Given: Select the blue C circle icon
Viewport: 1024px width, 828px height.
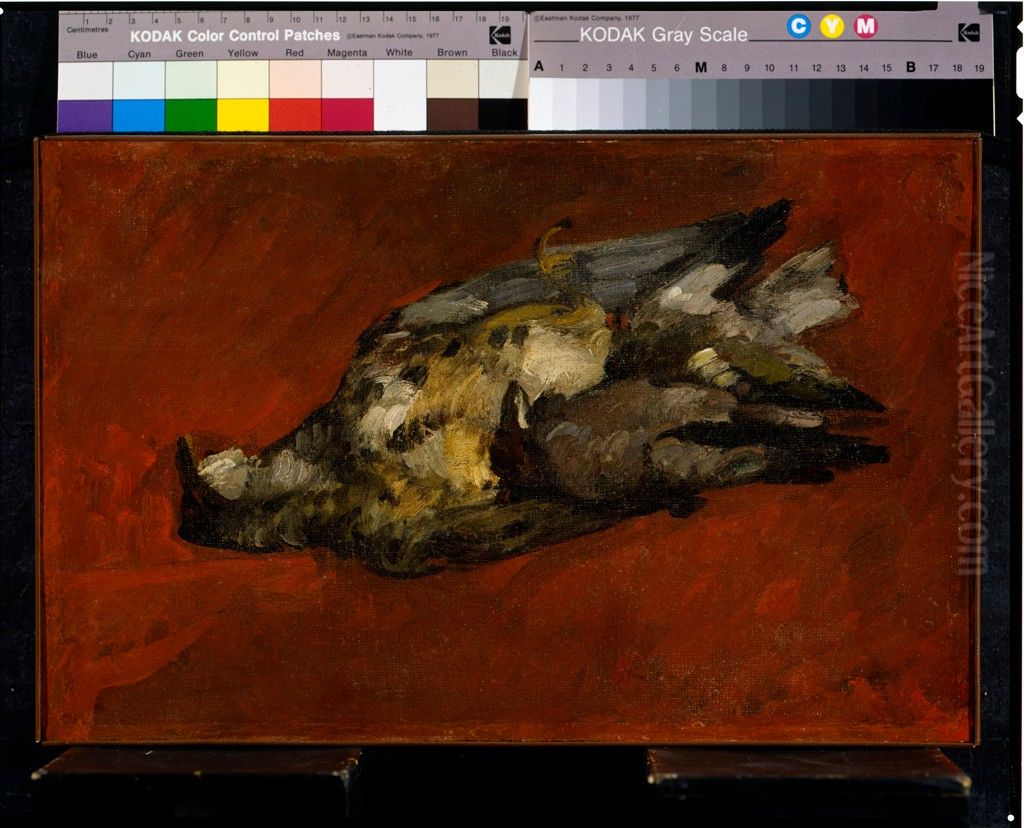Looking at the screenshot, I should point(798,27).
